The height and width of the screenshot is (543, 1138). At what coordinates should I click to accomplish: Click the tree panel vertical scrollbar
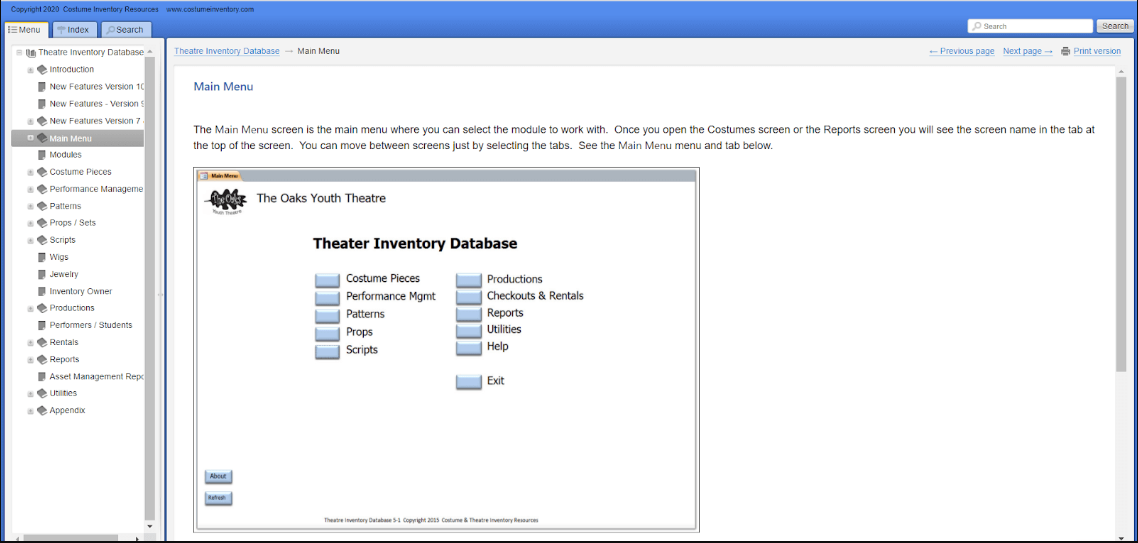[150, 287]
